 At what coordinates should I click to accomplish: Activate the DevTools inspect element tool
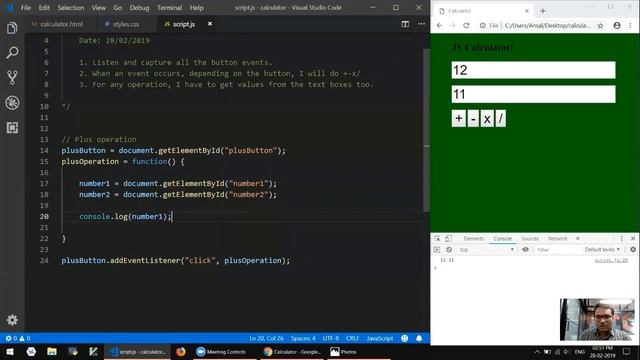(437, 238)
